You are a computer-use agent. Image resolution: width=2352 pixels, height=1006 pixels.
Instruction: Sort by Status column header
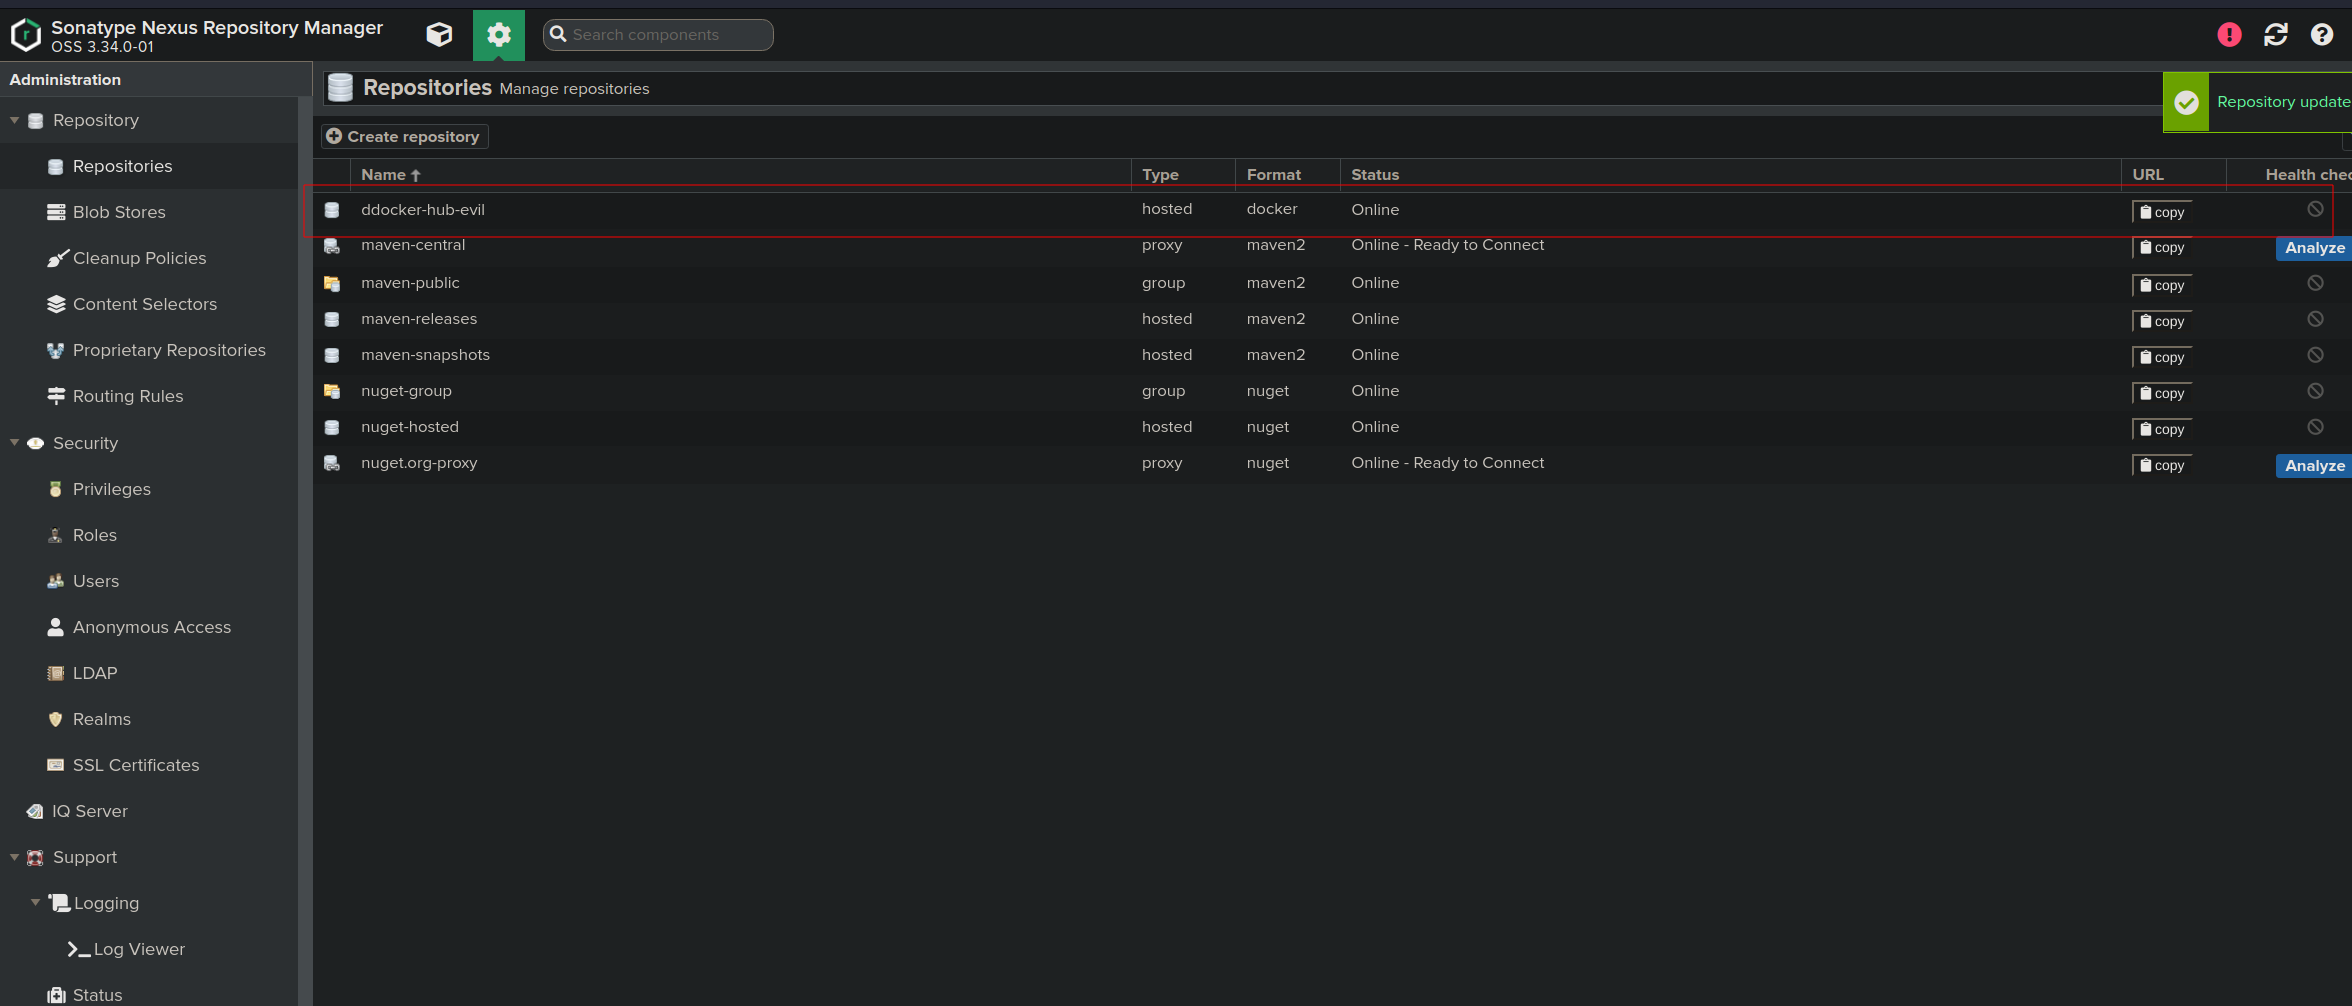click(x=1730, y=174)
